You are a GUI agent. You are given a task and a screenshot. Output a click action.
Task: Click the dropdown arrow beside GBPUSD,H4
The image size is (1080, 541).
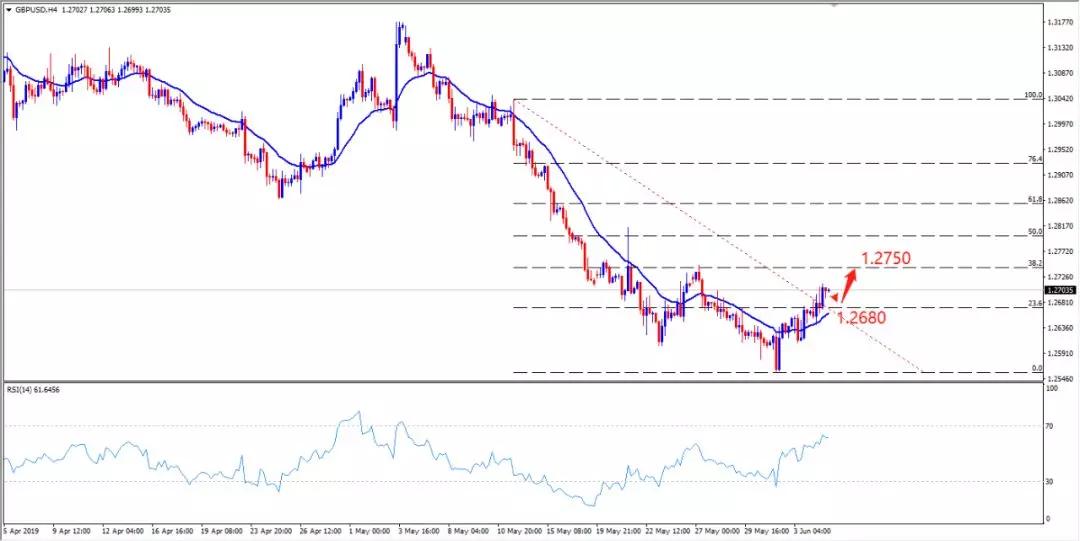[x=7, y=9]
